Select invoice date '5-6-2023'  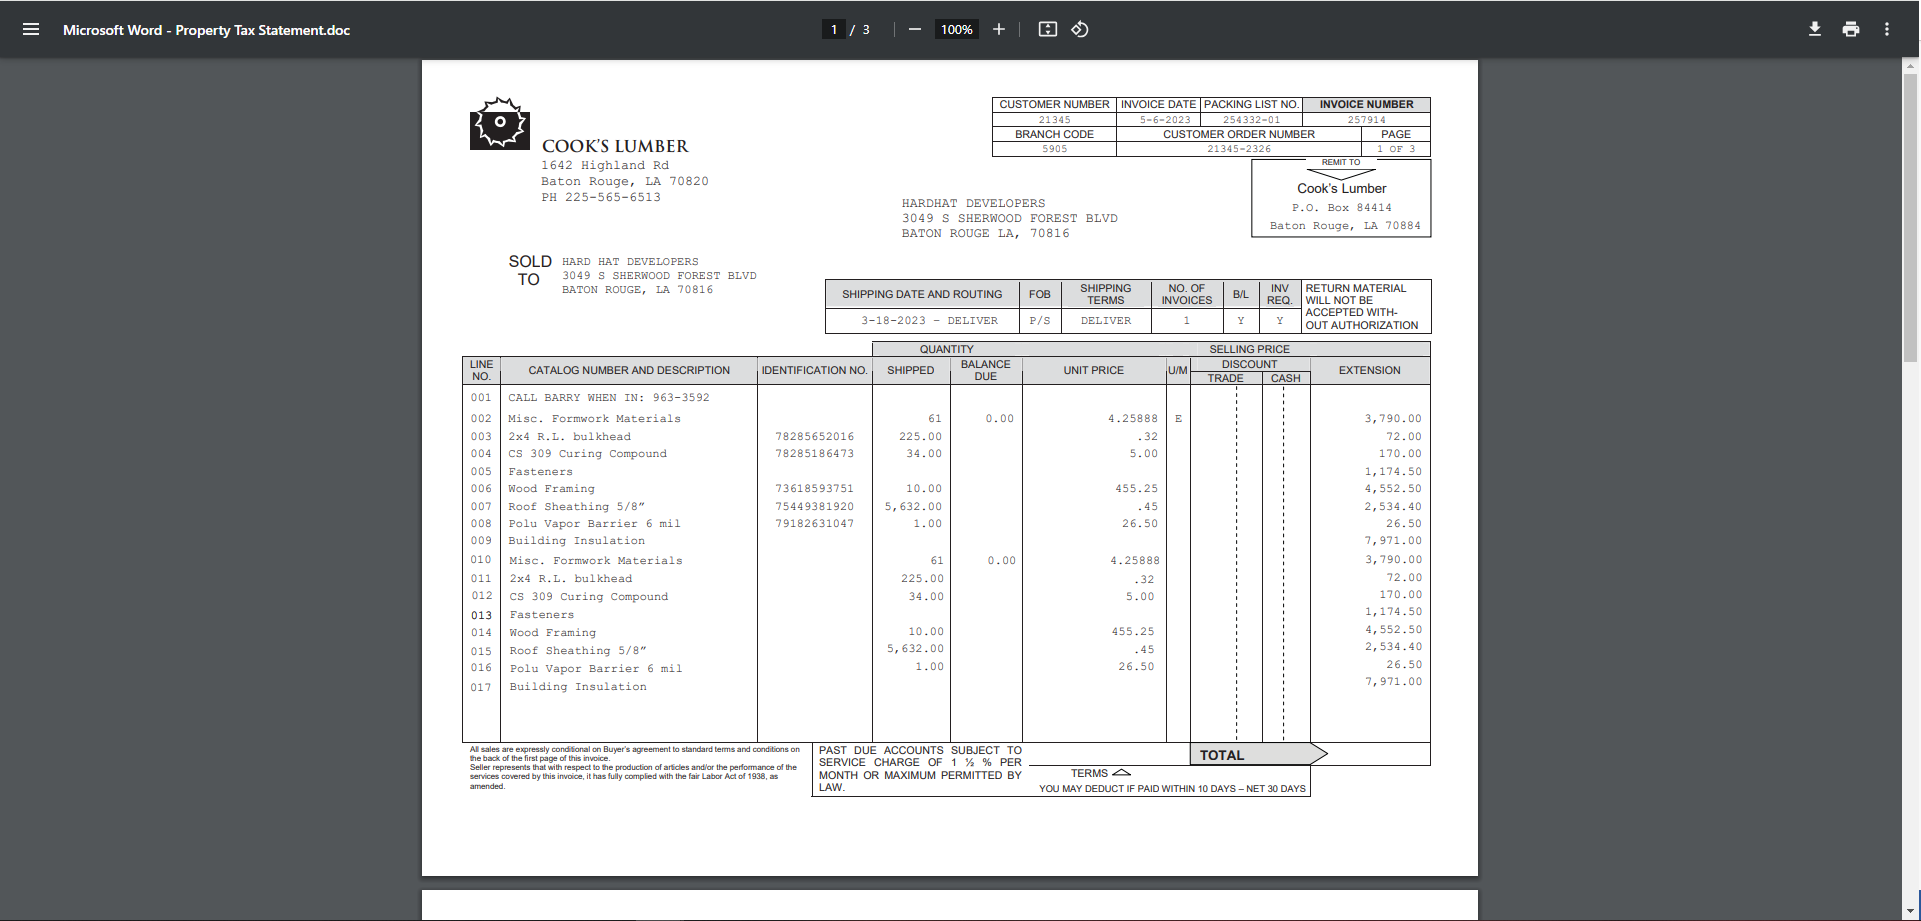[1165, 120]
